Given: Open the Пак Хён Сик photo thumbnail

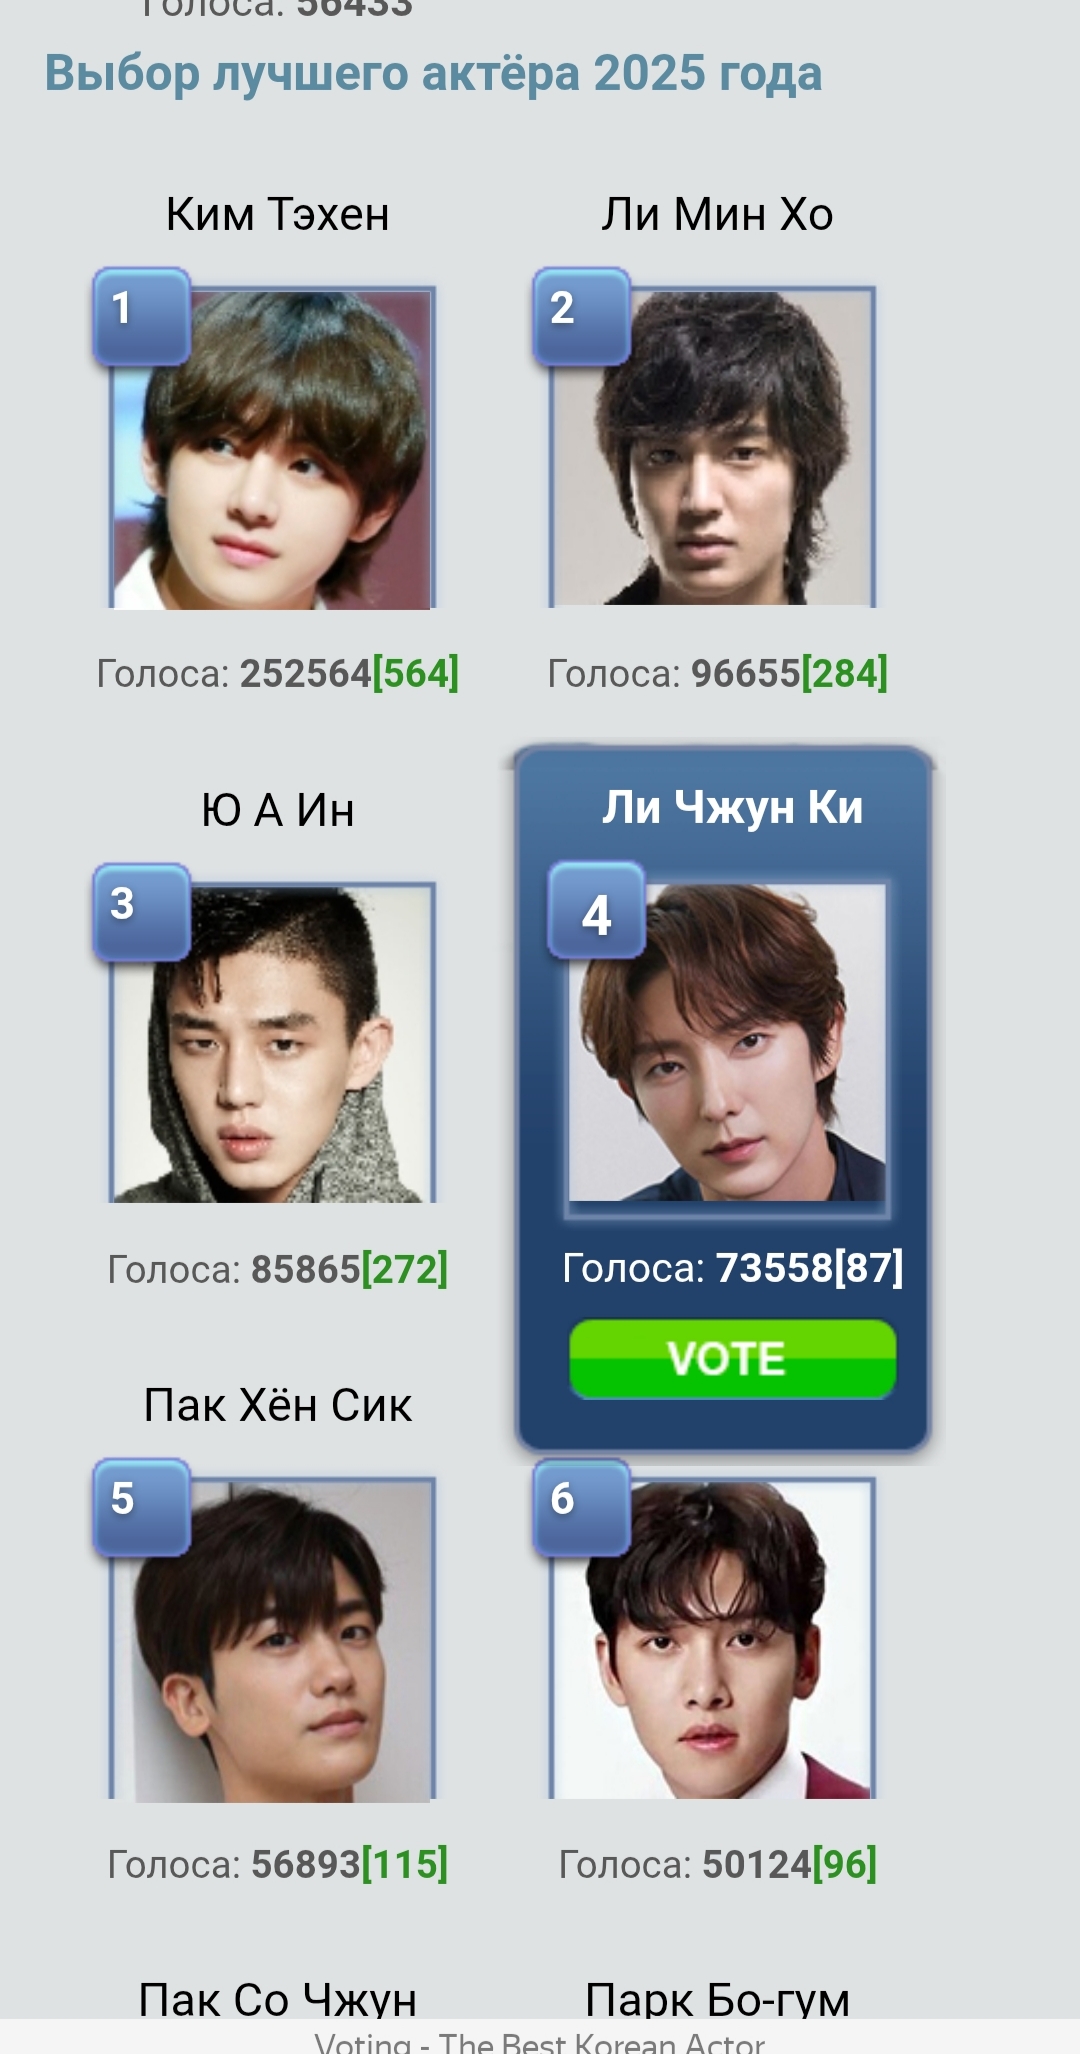Looking at the screenshot, I should click(x=272, y=1639).
